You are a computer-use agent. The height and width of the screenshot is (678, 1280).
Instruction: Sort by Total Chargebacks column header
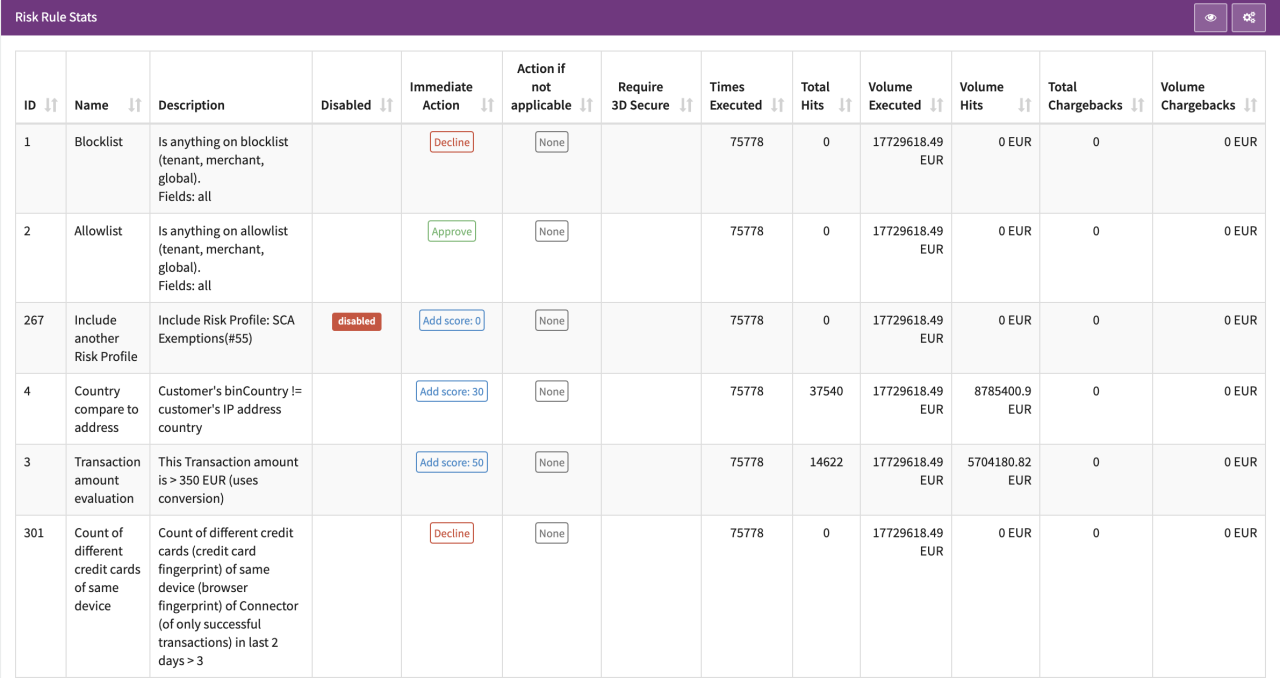click(x=1085, y=96)
